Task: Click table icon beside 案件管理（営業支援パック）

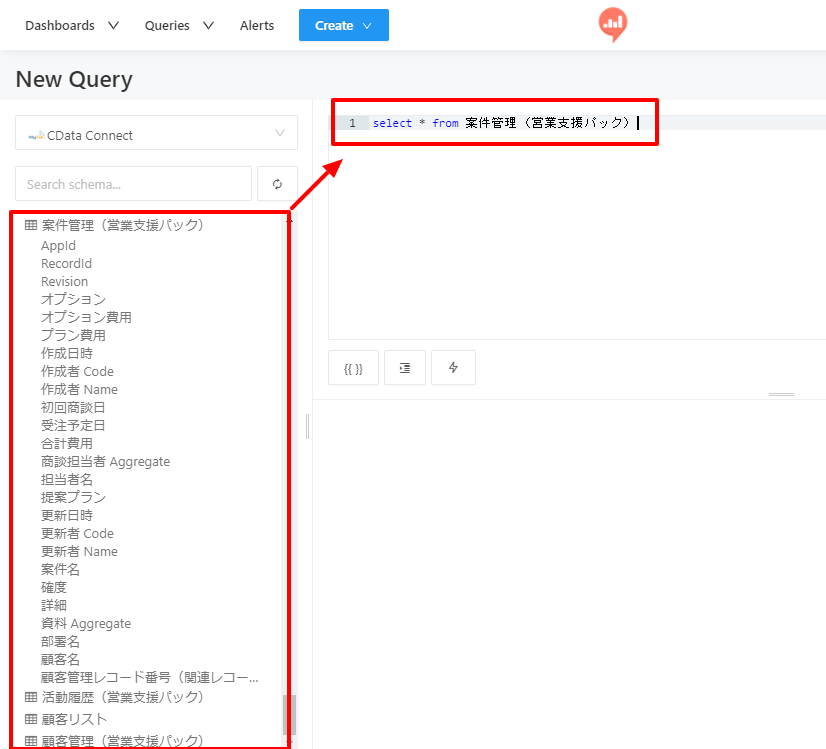Action: click(x=31, y=225)
